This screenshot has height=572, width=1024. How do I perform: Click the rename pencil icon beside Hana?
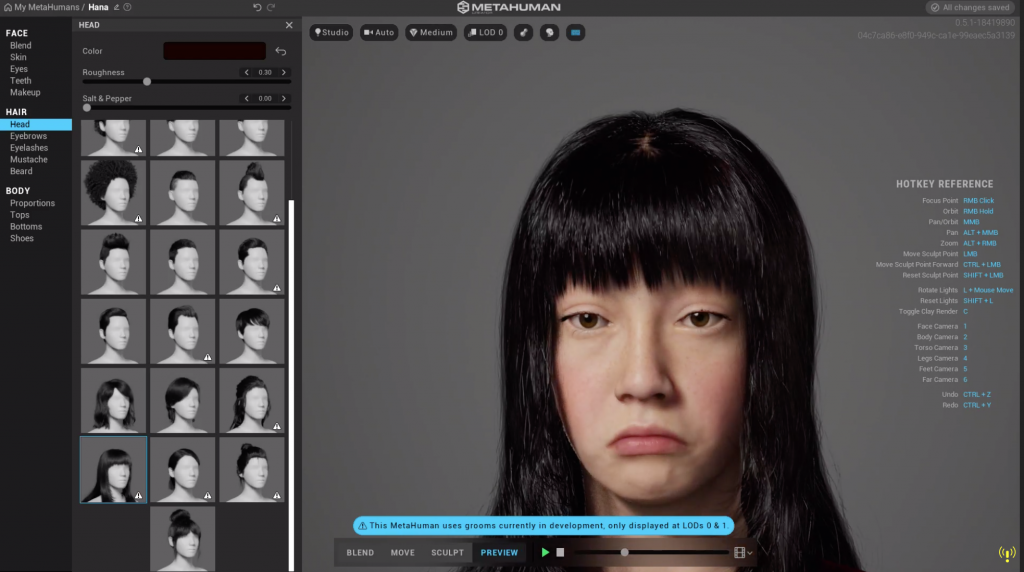[116, 7]
